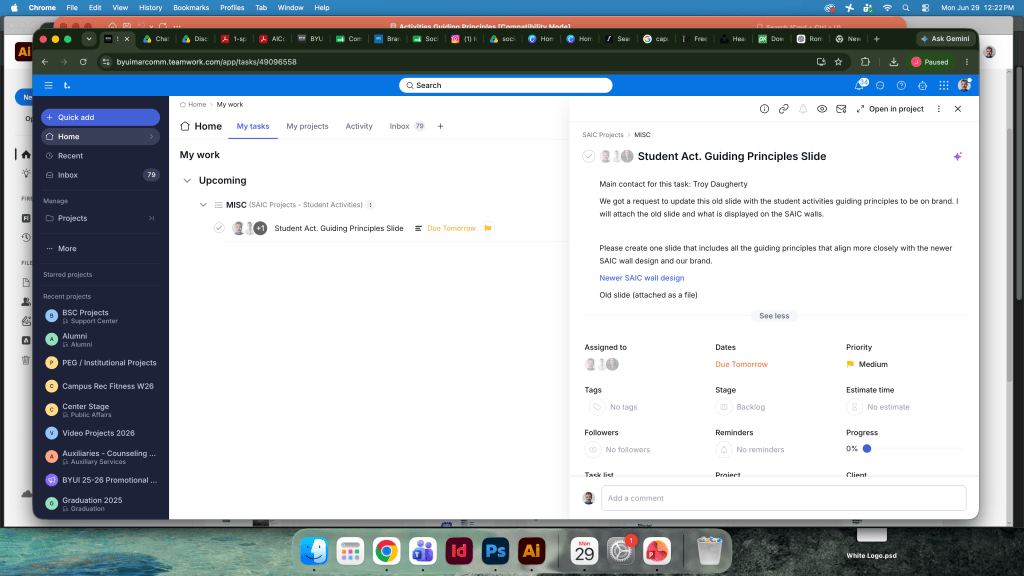Click the notifications bell in top bar
This screenshot has width=1024, height=576.
[x=859, y=86]
